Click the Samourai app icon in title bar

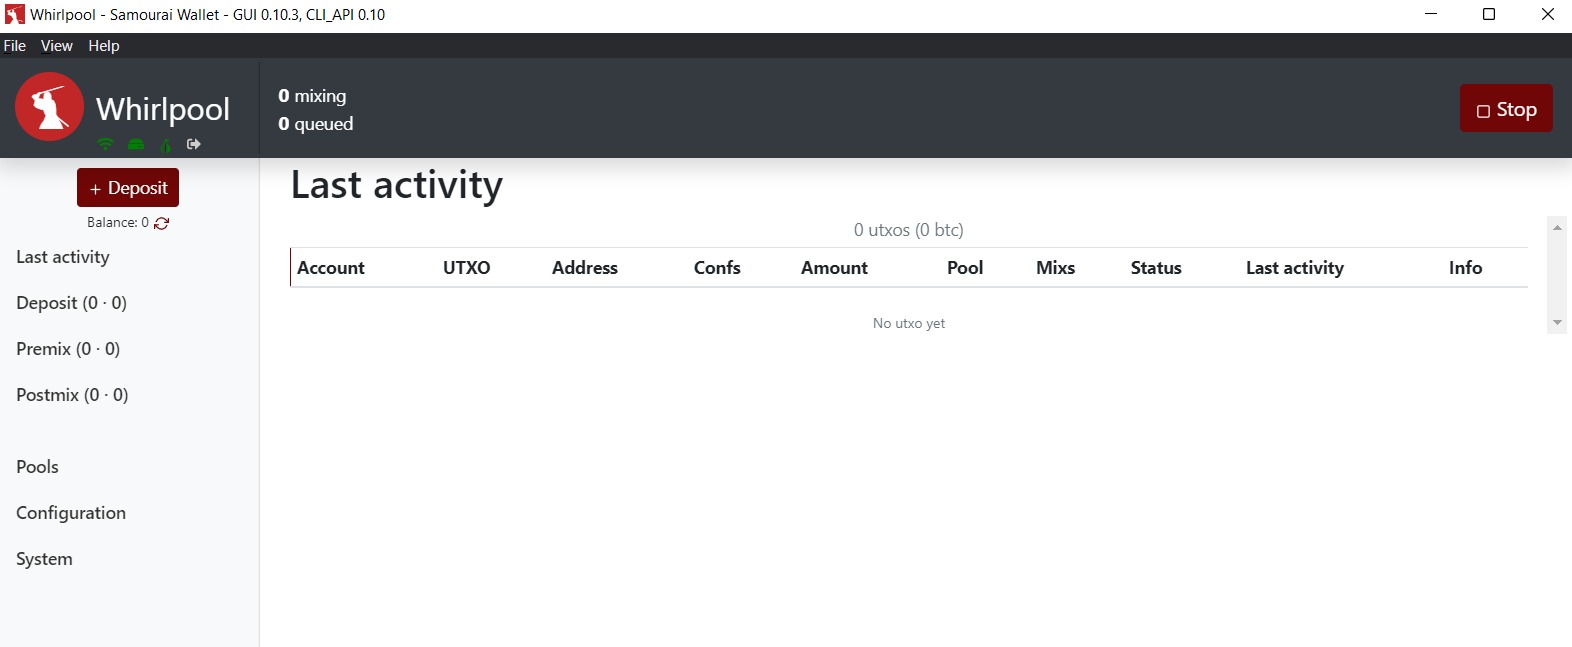[14, 14]
